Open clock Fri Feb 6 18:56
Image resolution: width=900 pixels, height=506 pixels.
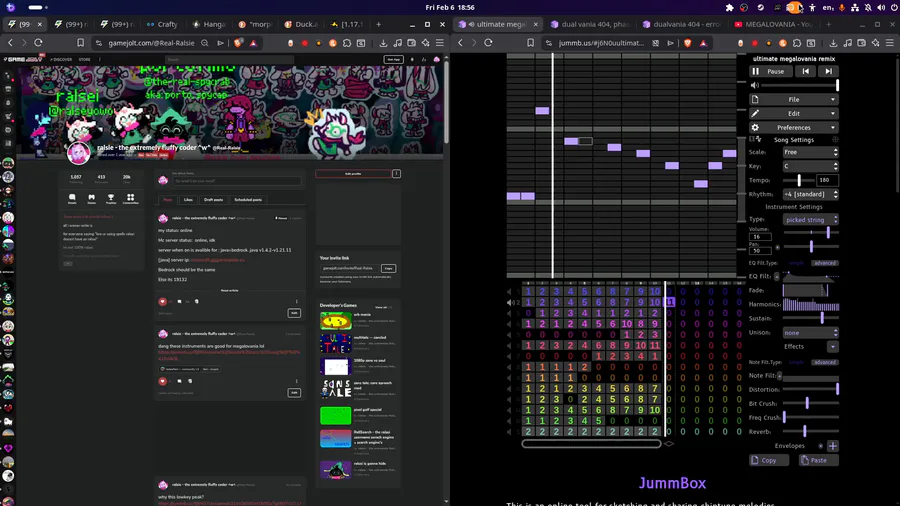[450, 7]
